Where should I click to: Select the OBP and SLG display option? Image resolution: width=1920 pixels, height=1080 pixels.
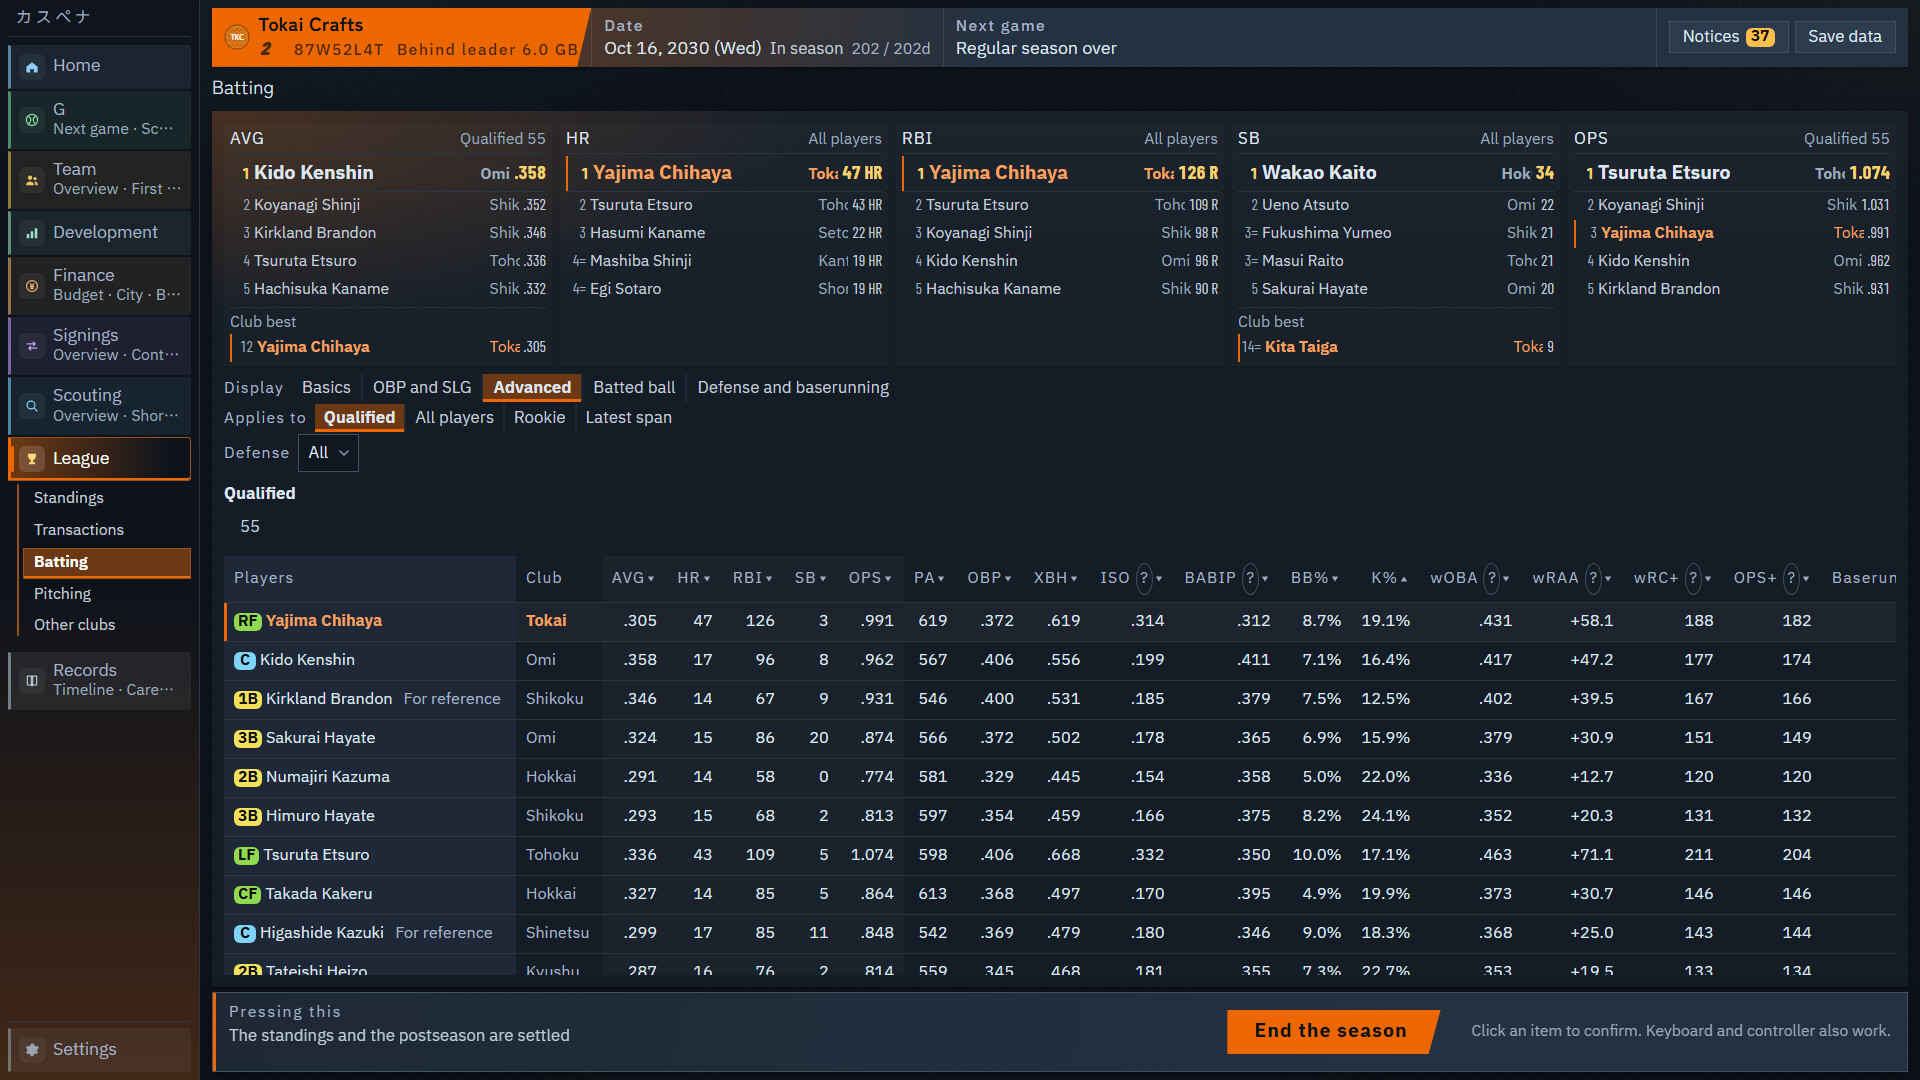pyautogui.click(x=422, y=387)
